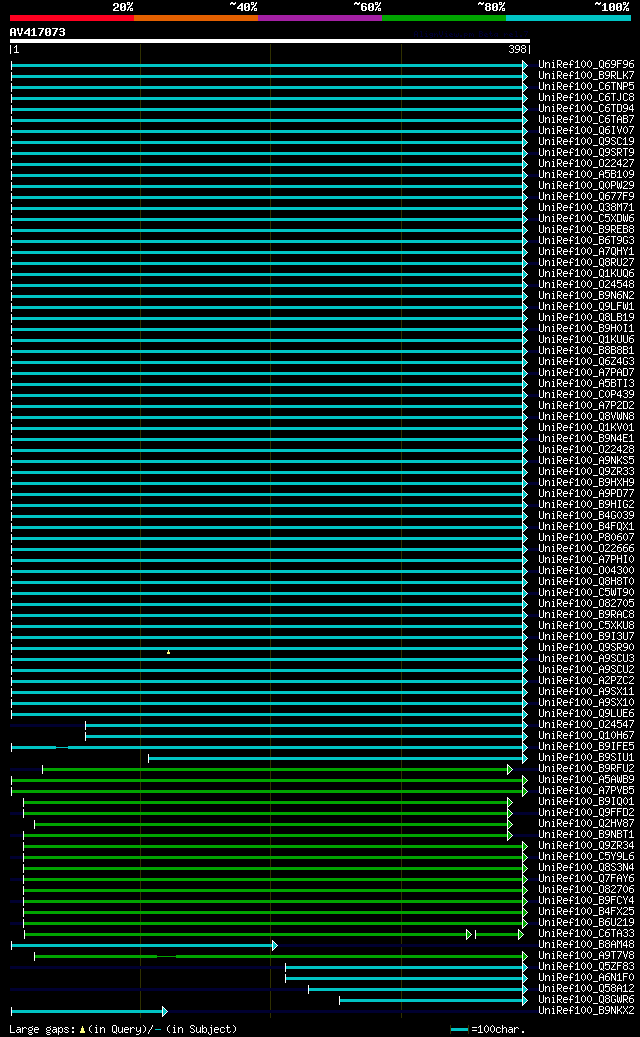Open hit UniRef100_C6TNP5
This screenshot has width=640, height=1037.
586,87
